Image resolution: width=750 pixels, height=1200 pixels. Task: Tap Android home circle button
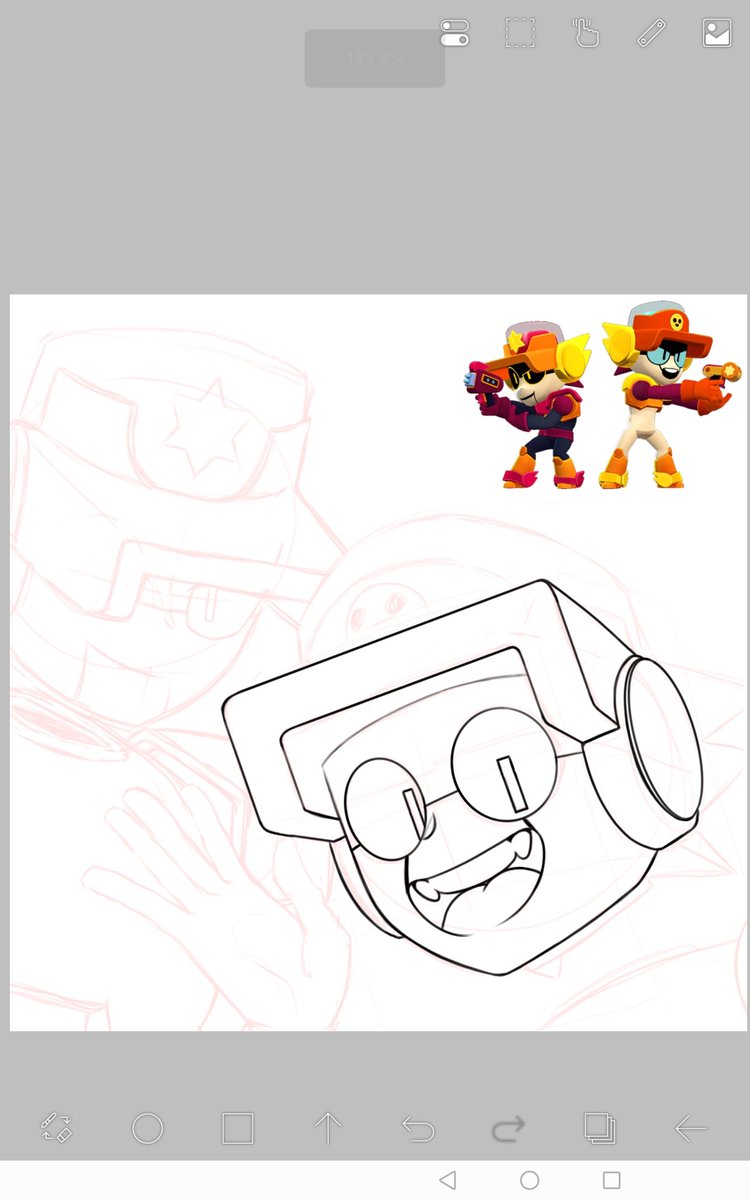[530, 1180]
